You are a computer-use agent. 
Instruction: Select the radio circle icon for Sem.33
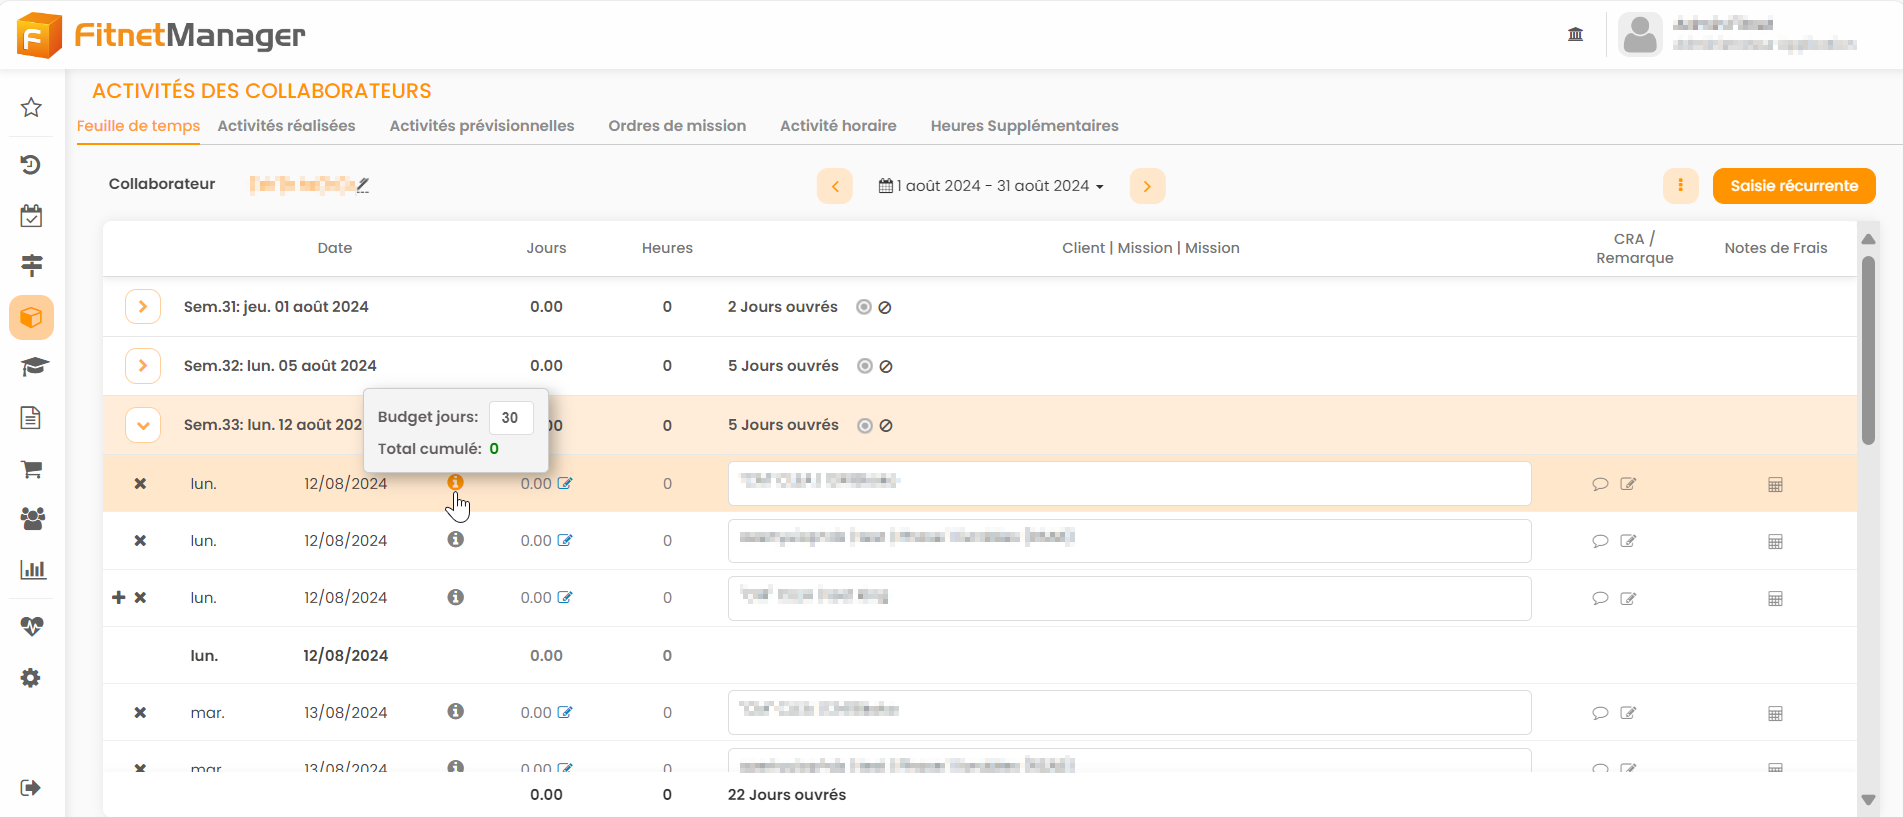(x=865, y=426)
